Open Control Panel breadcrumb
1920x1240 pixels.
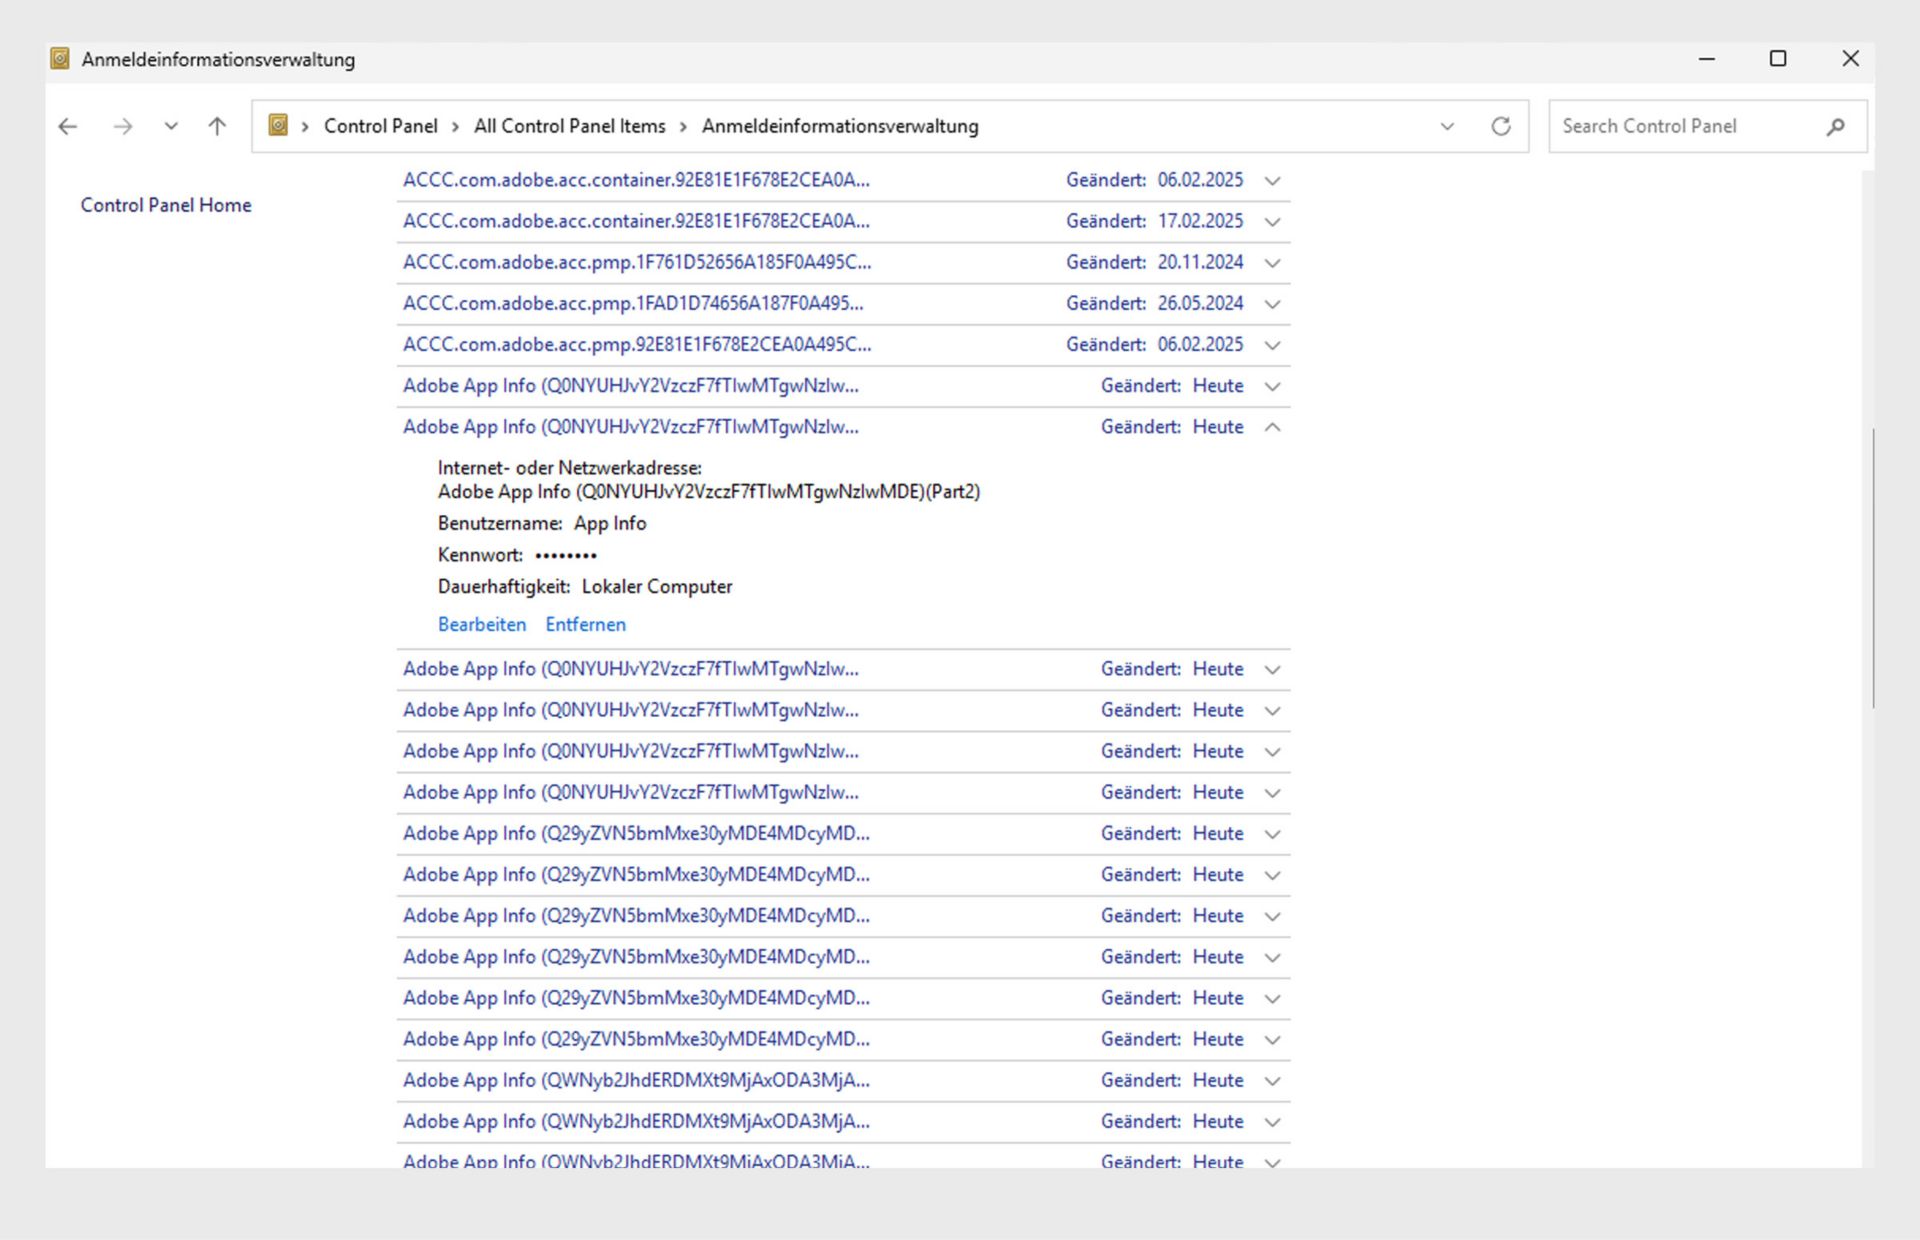pos(380,126)
